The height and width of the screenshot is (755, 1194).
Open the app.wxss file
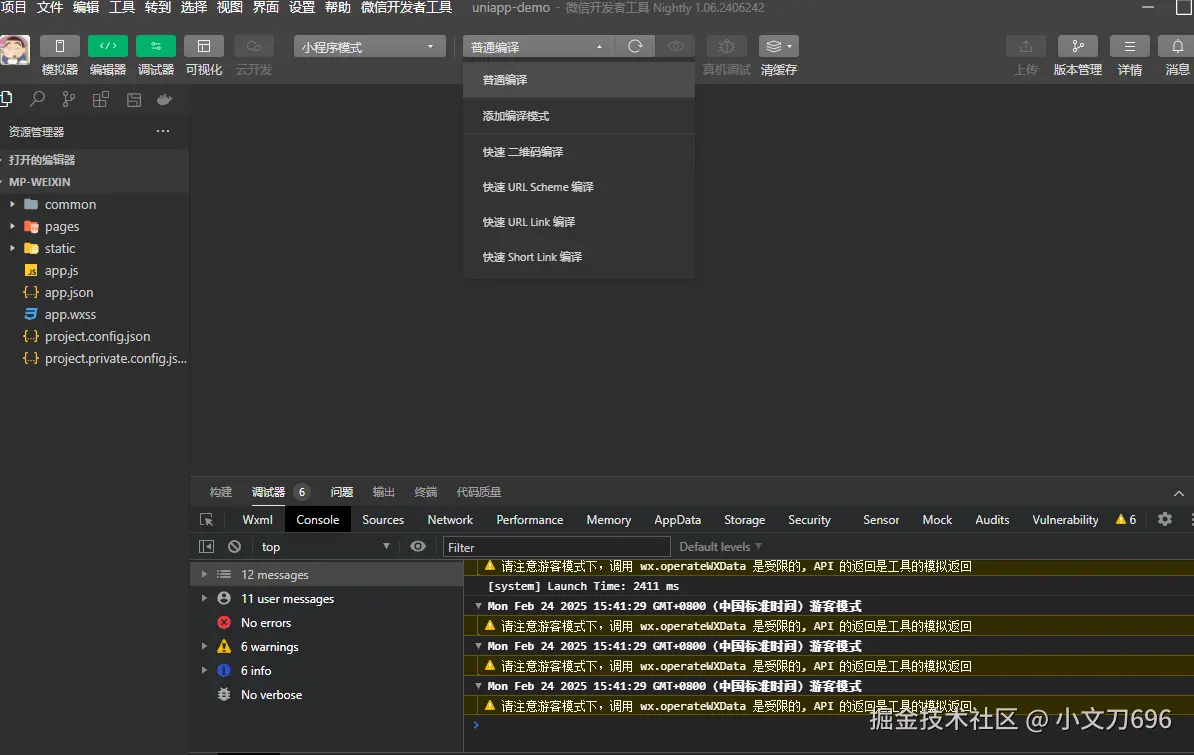(94, 315)
